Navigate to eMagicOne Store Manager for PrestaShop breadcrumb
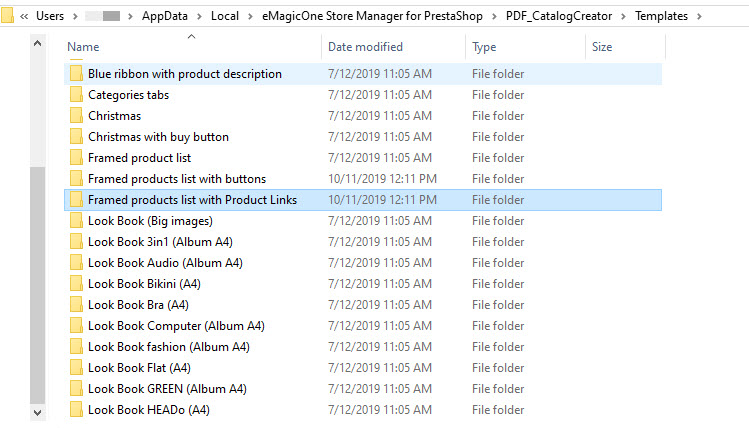The image size is (749, 428). pyautogui.click(x=372, y=16)
